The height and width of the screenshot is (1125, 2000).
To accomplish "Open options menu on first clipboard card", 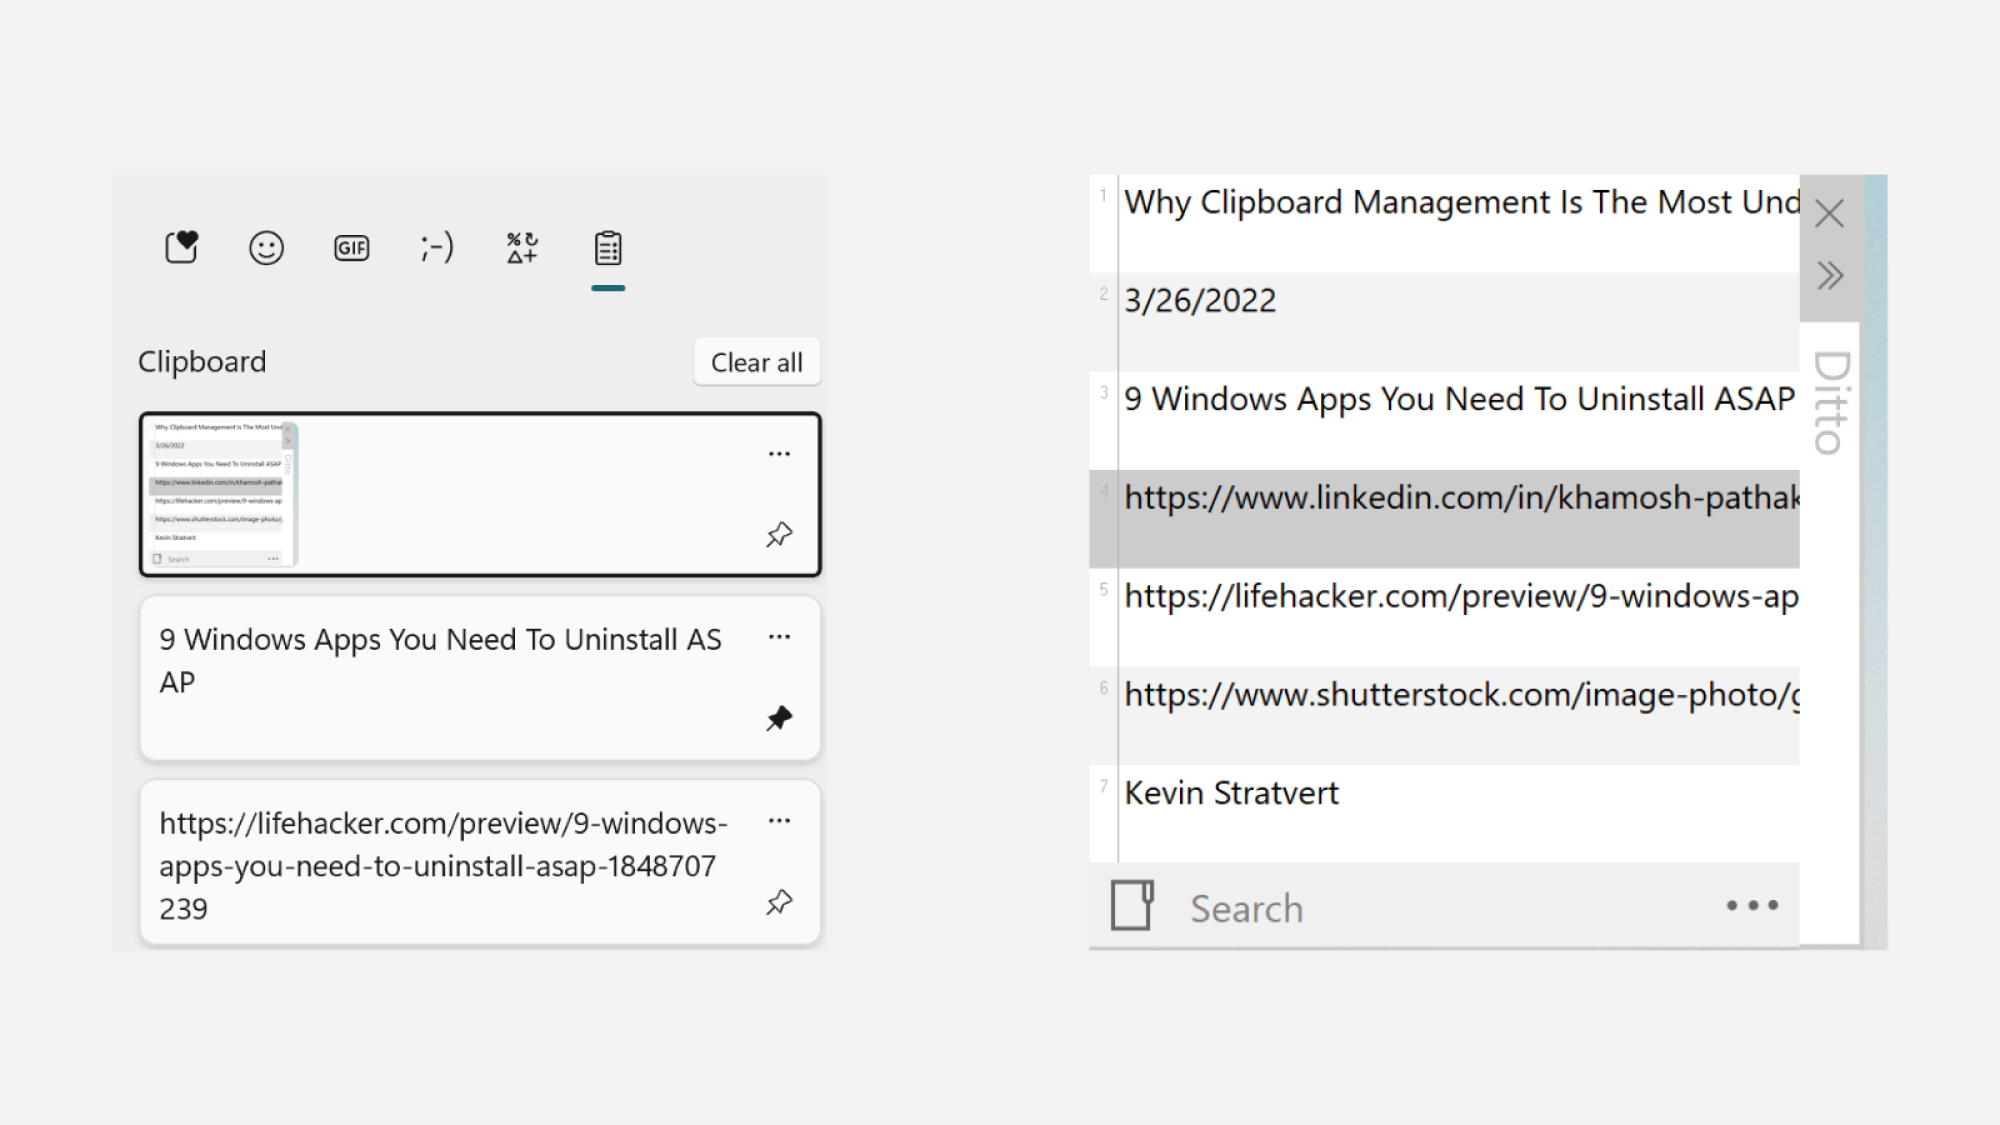I will [780, 453].
